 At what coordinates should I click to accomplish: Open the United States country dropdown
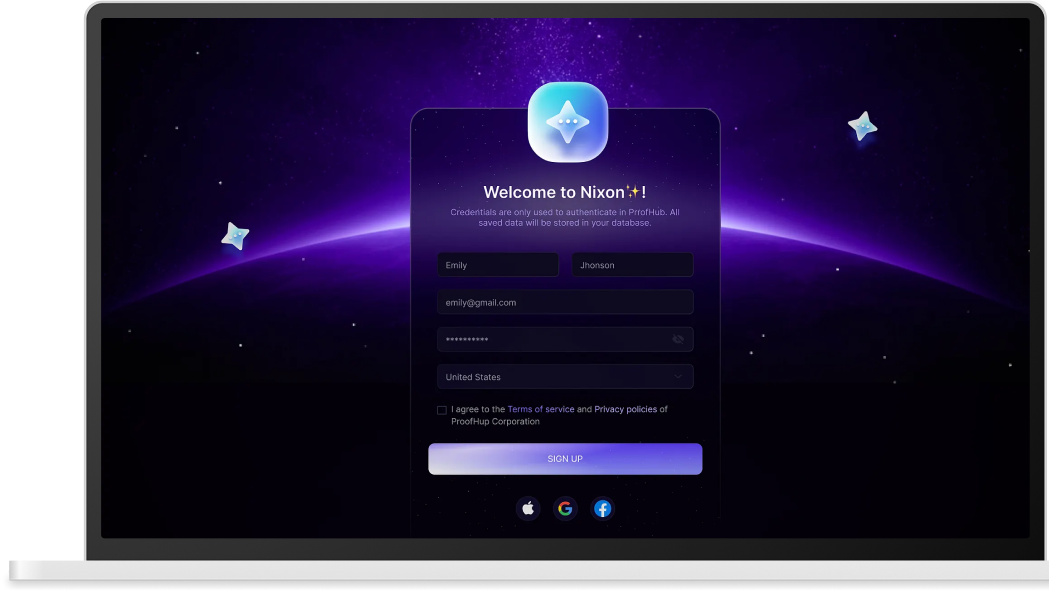click(x=565, y=377)
